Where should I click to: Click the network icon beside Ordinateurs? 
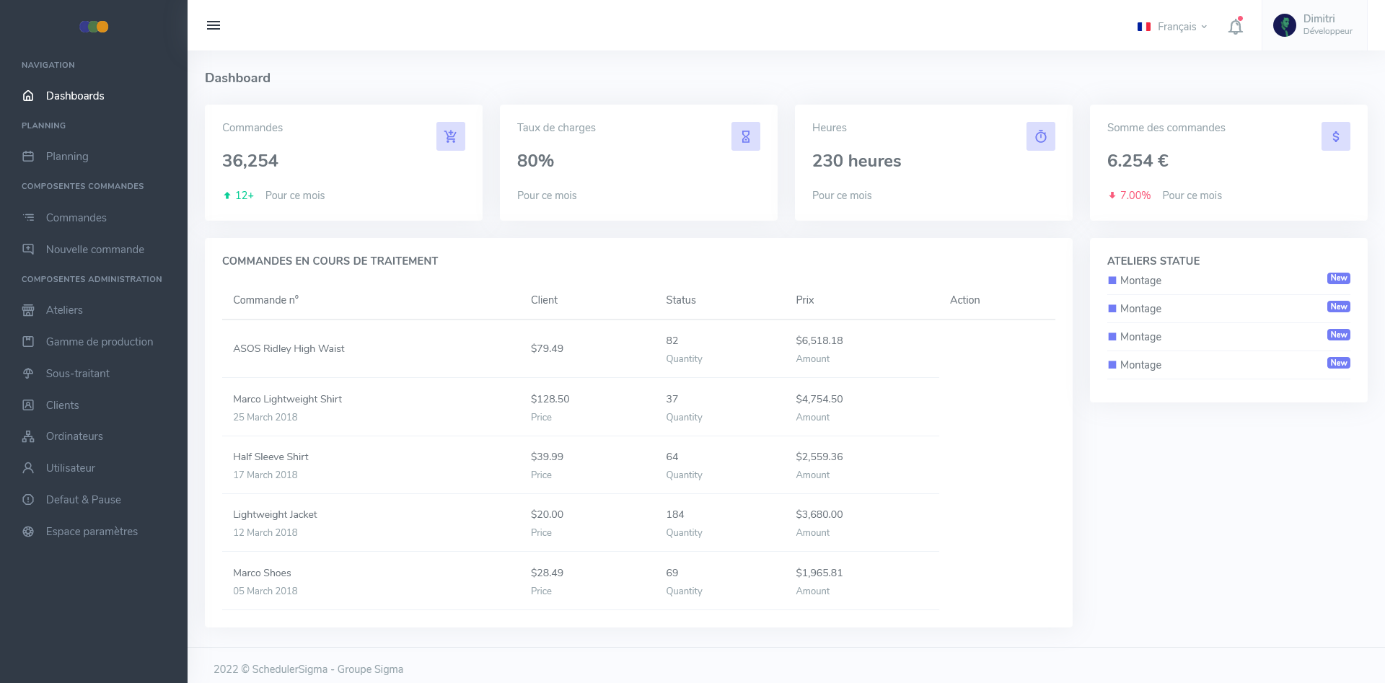point(28,436)
